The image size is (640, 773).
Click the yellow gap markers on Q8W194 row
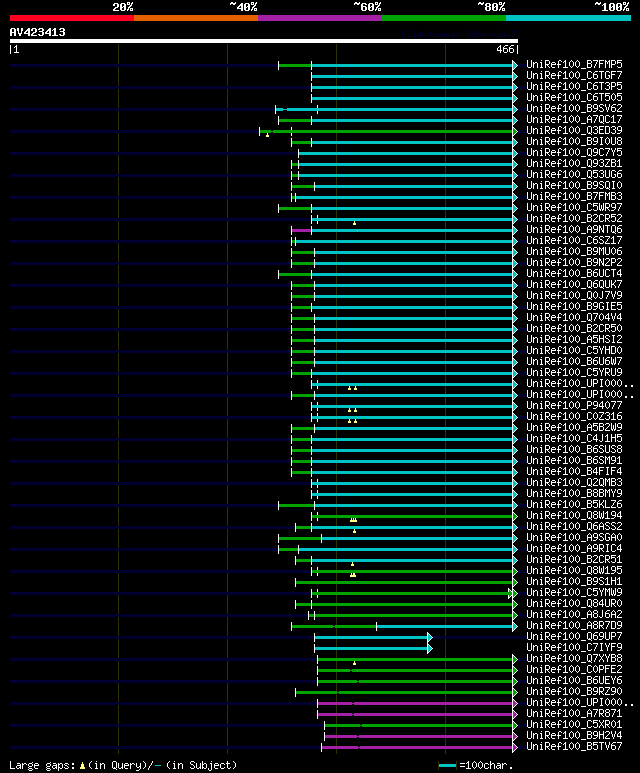[354, 520]
